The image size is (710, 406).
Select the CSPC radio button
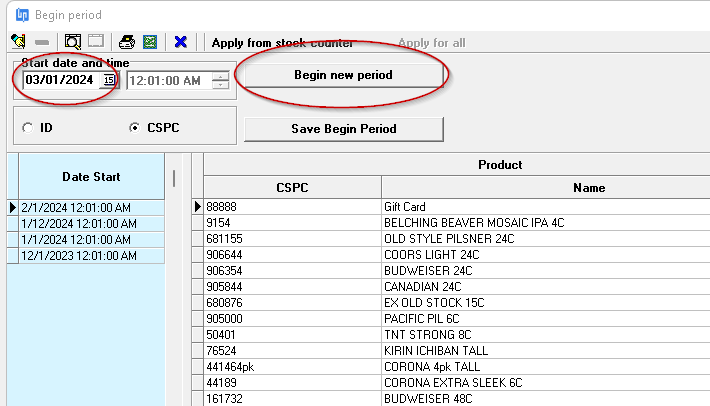135,128
